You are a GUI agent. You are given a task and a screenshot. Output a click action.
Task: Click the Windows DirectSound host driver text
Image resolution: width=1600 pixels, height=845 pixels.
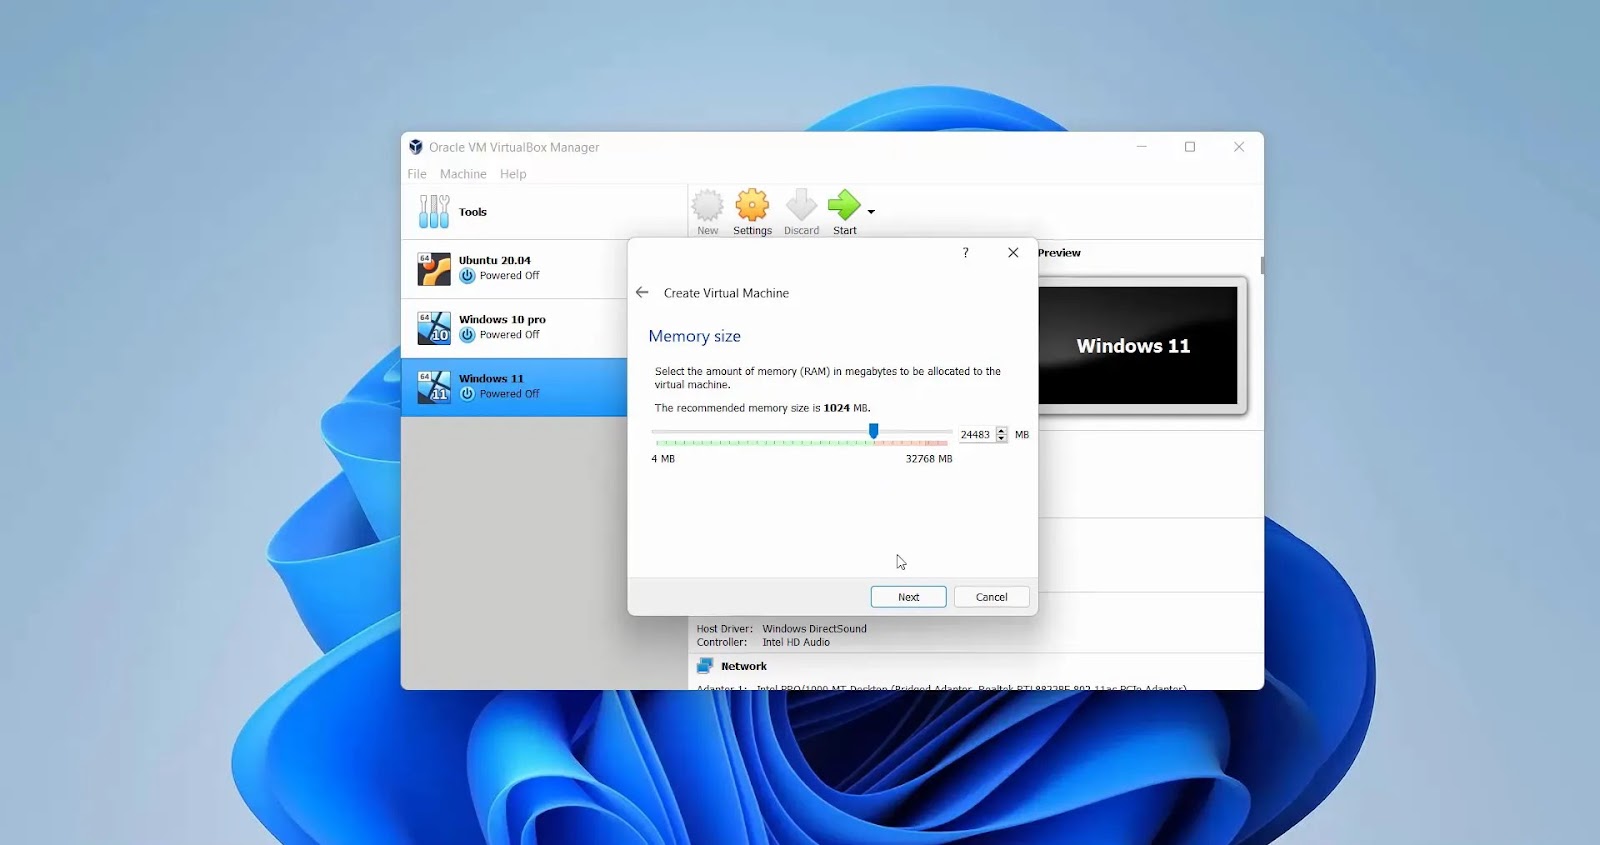point(814,629)
